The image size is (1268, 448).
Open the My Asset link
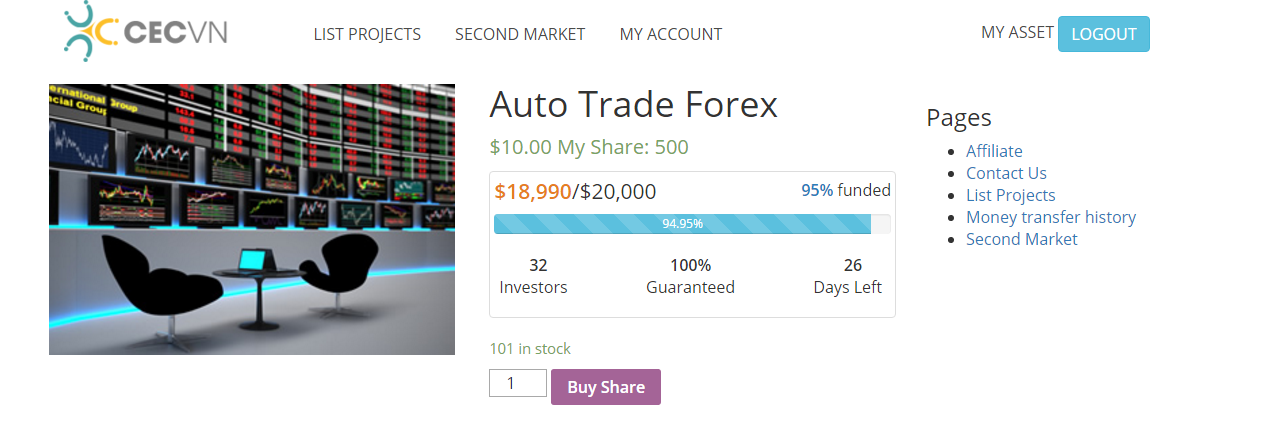point(1017,32)
